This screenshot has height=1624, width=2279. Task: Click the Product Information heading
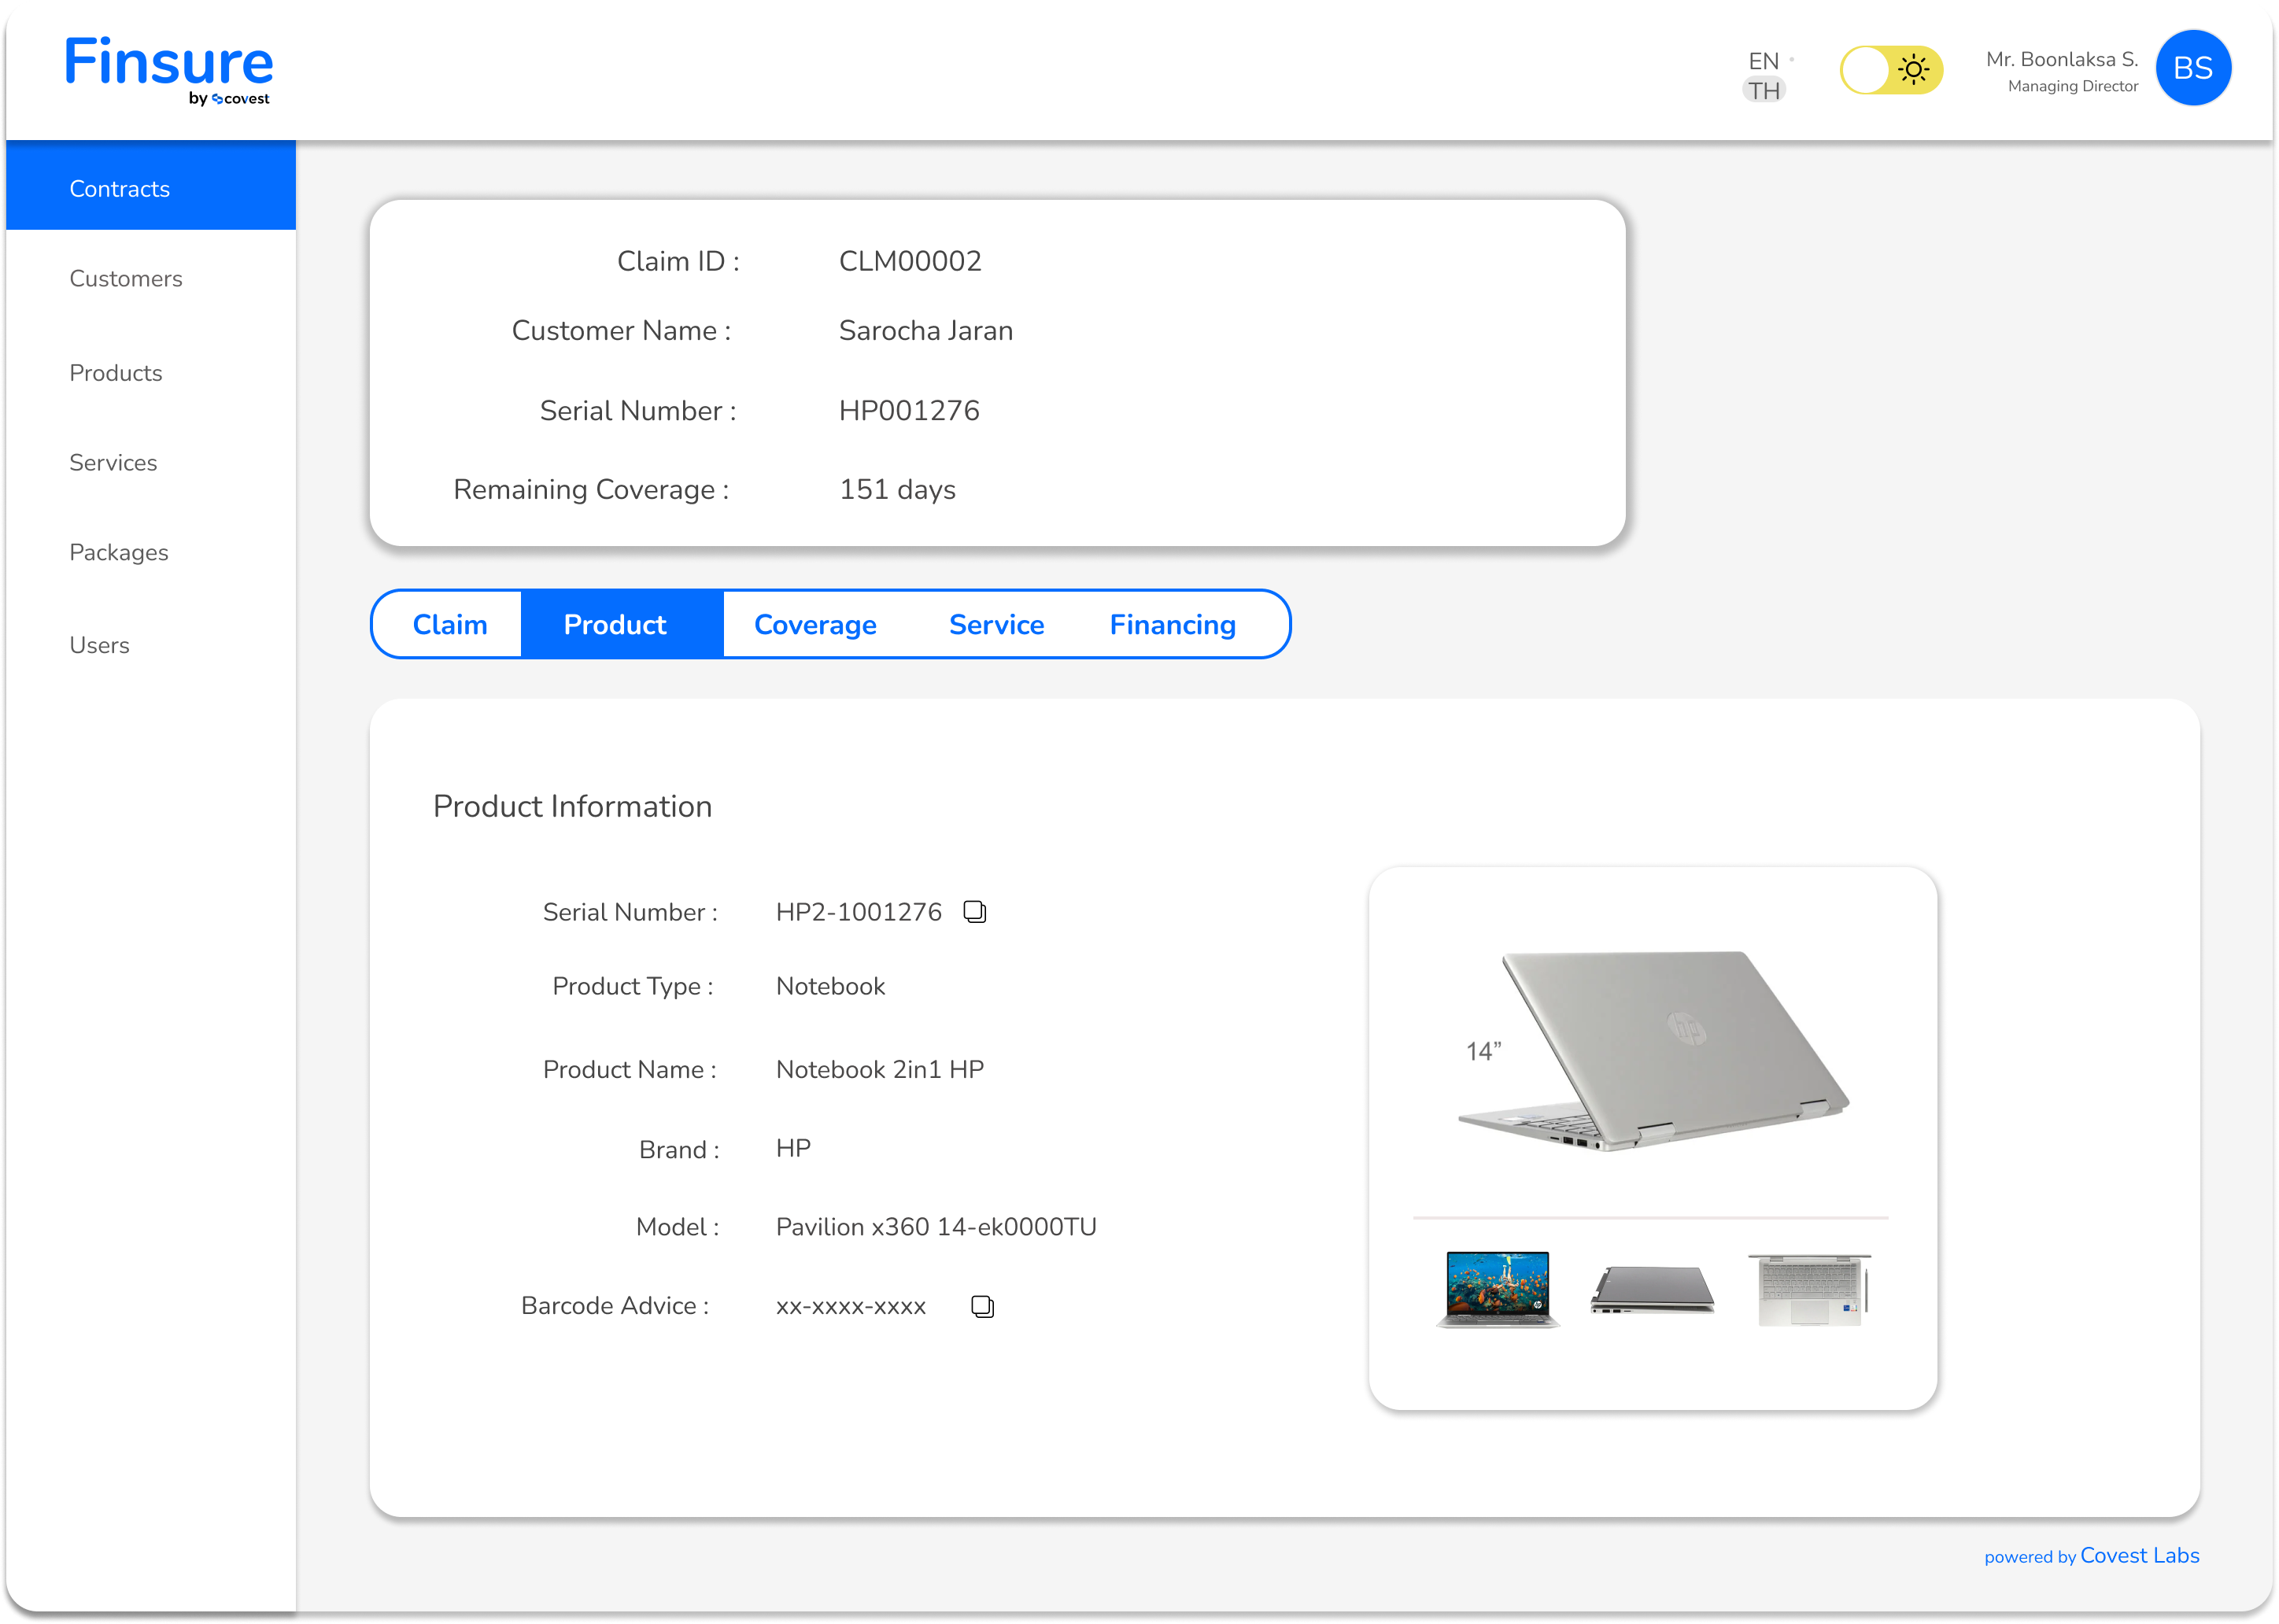click(572, 806)
